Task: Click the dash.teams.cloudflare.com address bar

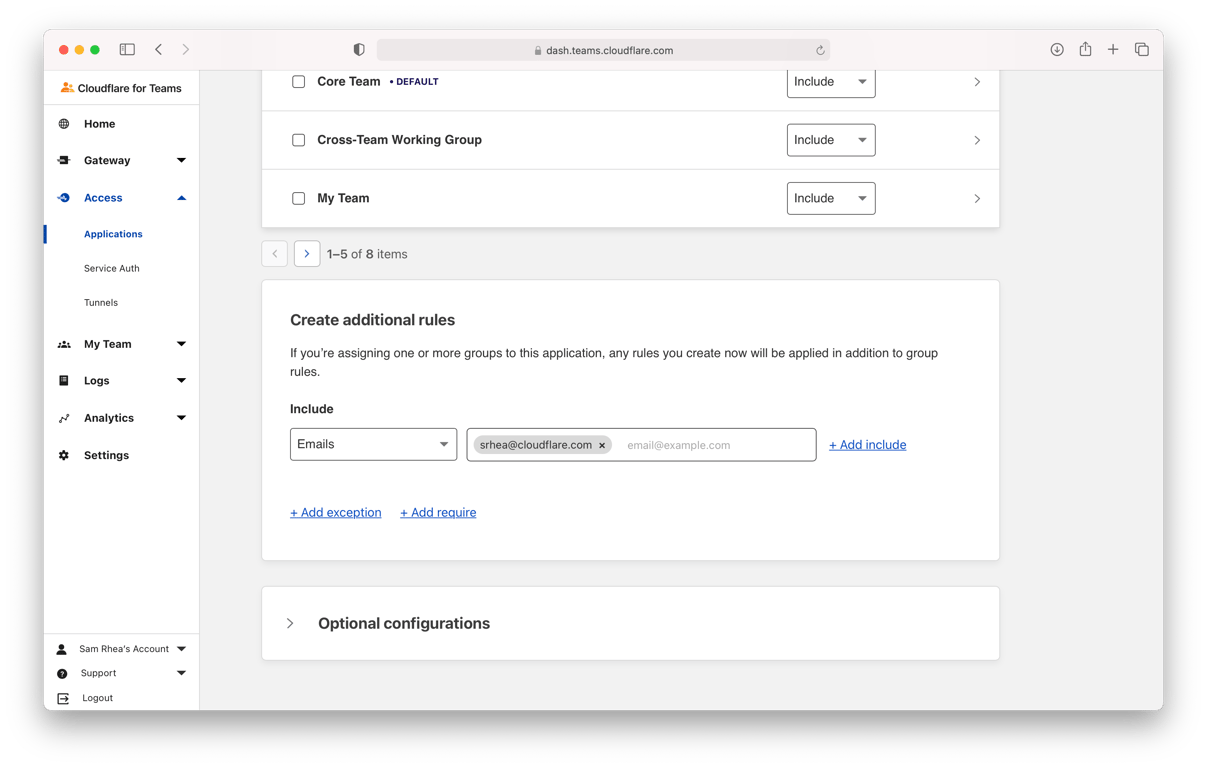Action: (x=604, y=50)
